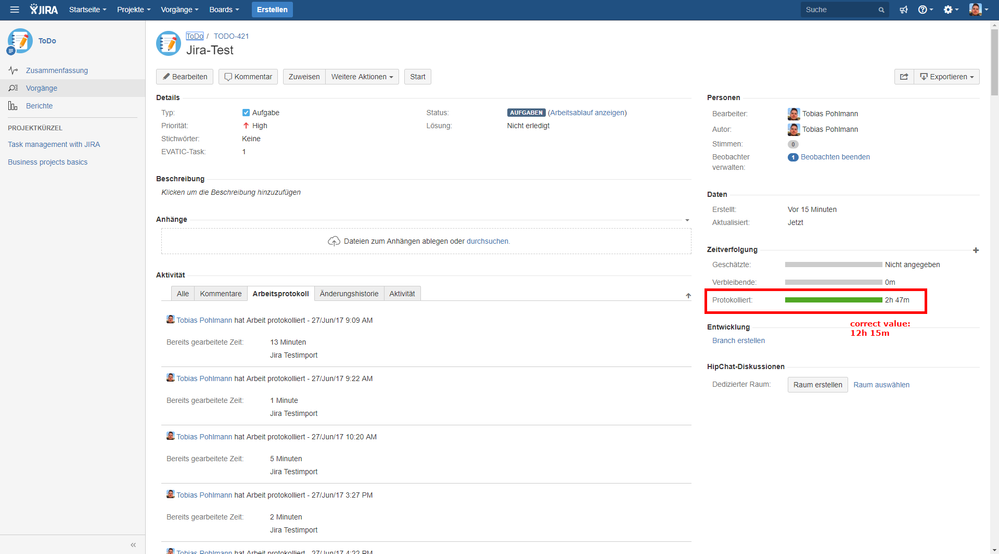The height and width of the screenshot is (554, 999).
Task: Click avatar on the 3:27 PM work log
Action: point(170,494)
